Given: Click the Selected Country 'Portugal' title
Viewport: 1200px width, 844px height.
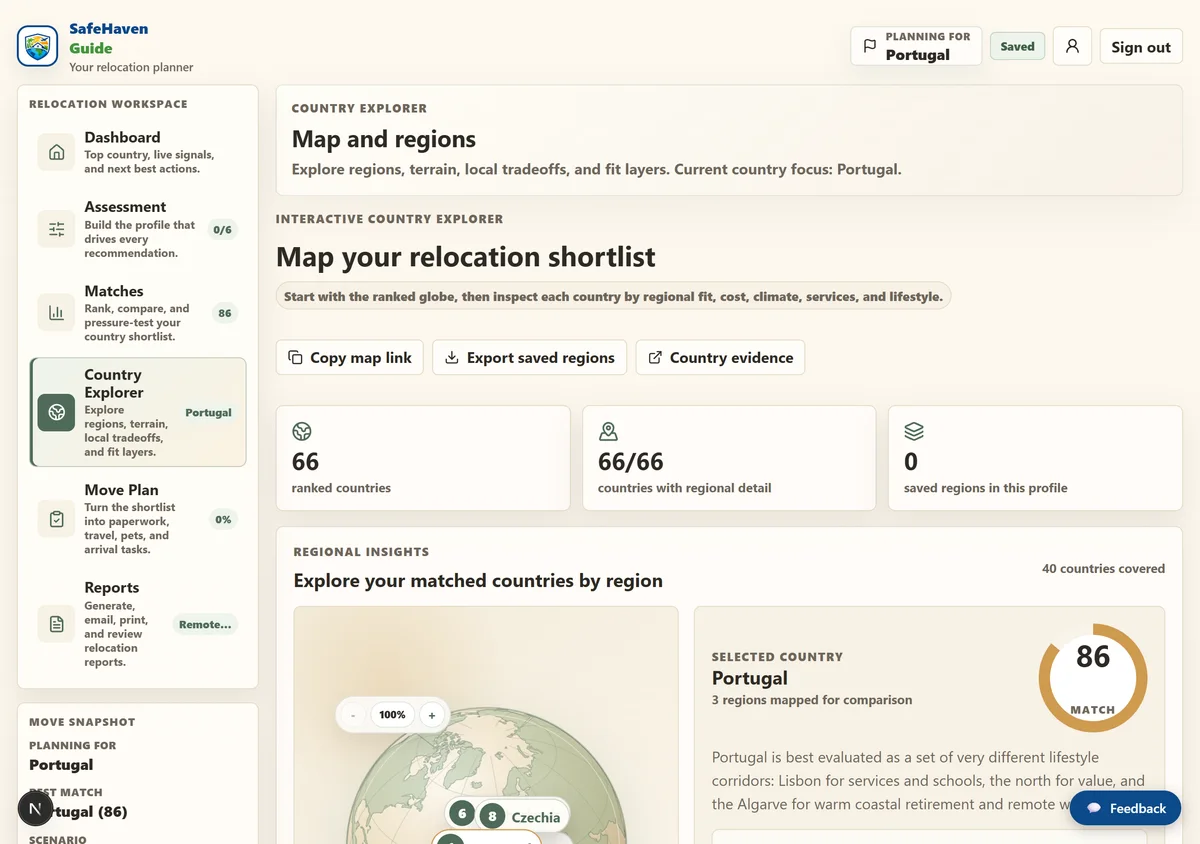Looking at the screenshot, I should click(750, 678).
